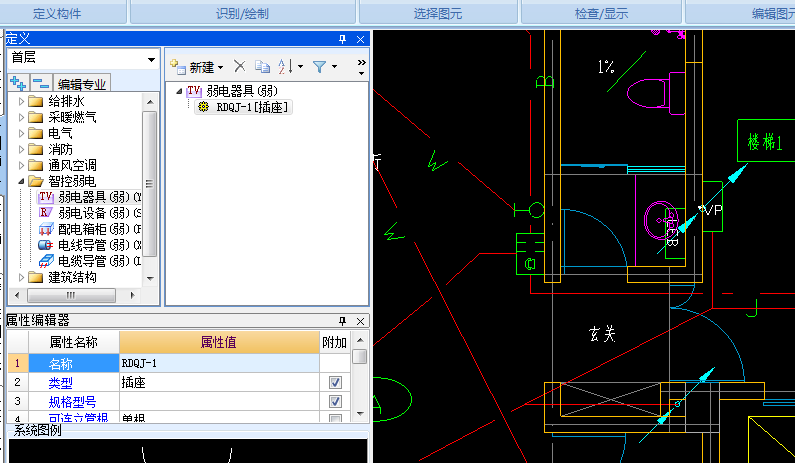The height and width of the screenshot is (463, 795).
Task: Click tree horizontal scrollbar right arrow
Action: click(x=133, y=295)
